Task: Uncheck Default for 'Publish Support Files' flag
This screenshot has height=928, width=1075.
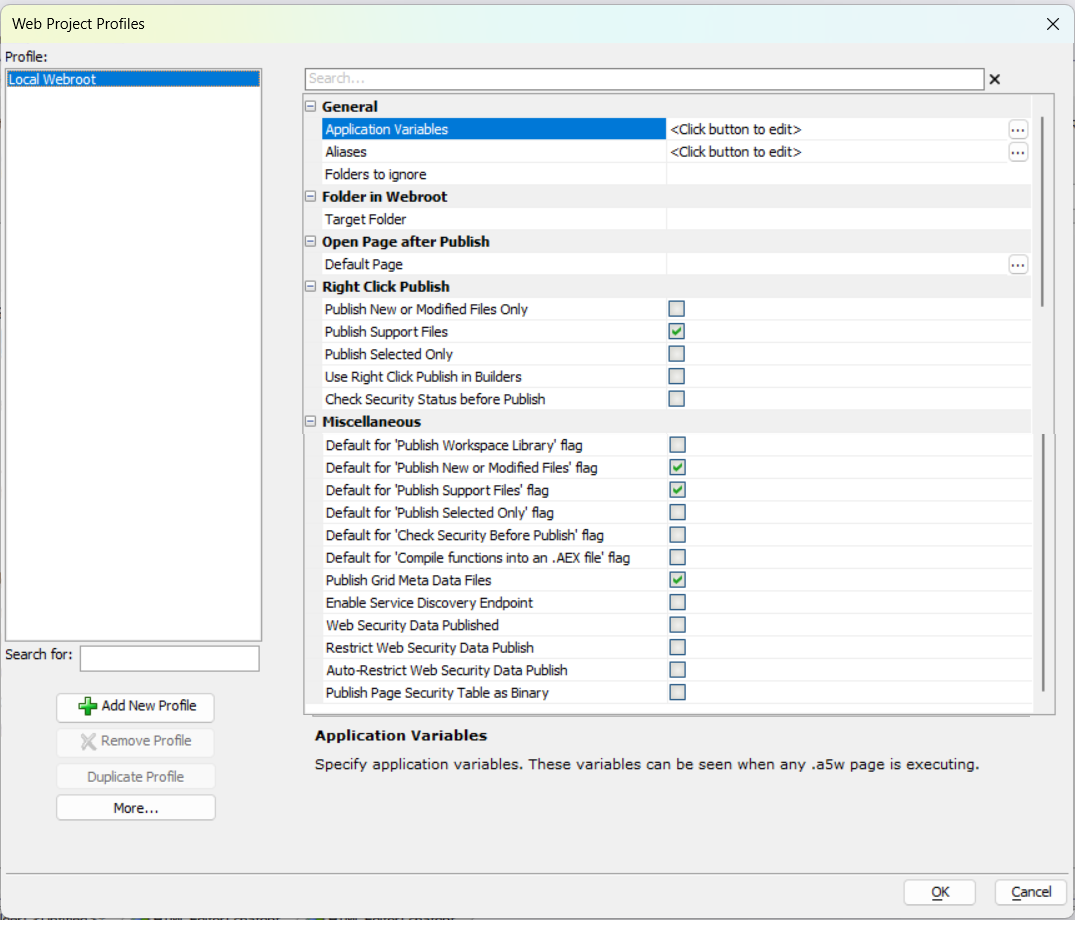Action: click(677, 490)
